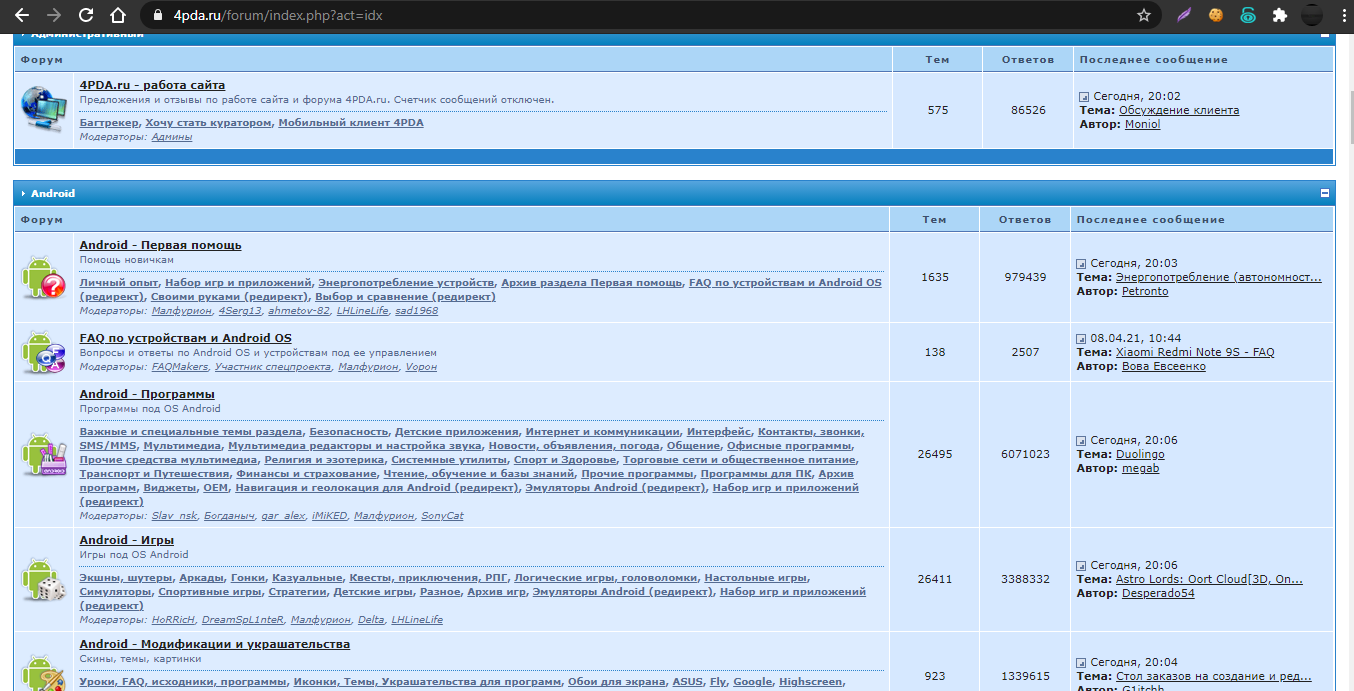View author Desperado54's profile
This screenshot has width=1354, height=691.
pos(1158,593)
